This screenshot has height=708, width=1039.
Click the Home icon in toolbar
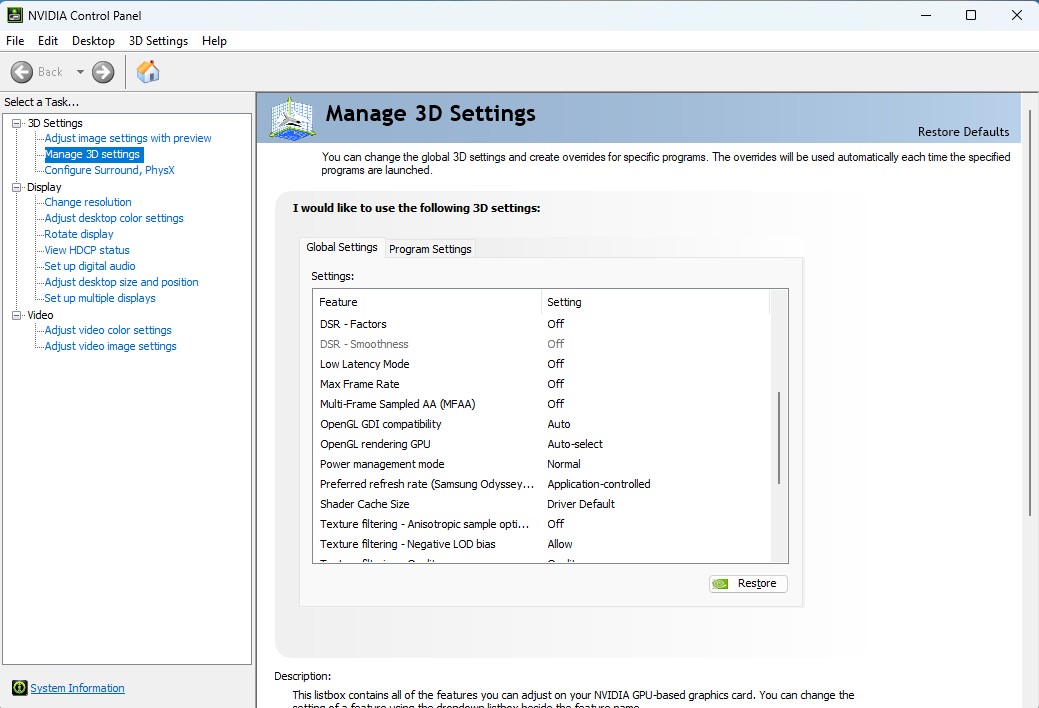point(148,72)
